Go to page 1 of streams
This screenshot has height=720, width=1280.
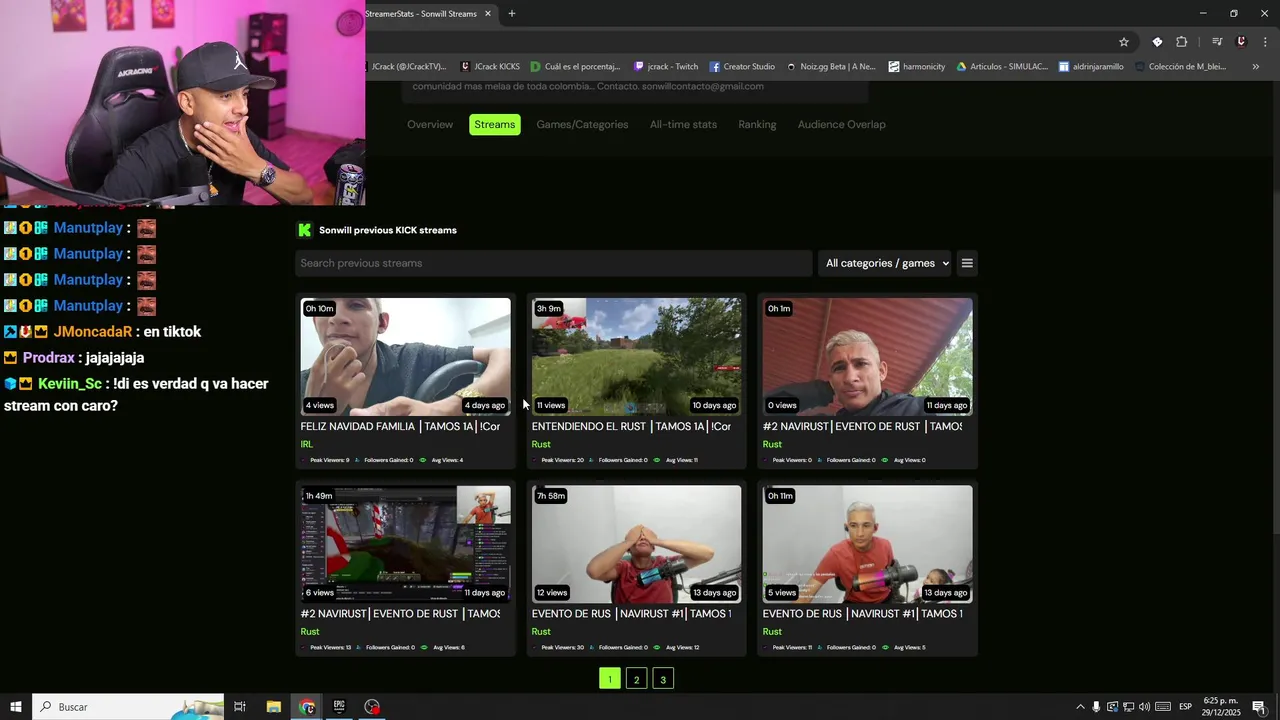pos(610,679)
